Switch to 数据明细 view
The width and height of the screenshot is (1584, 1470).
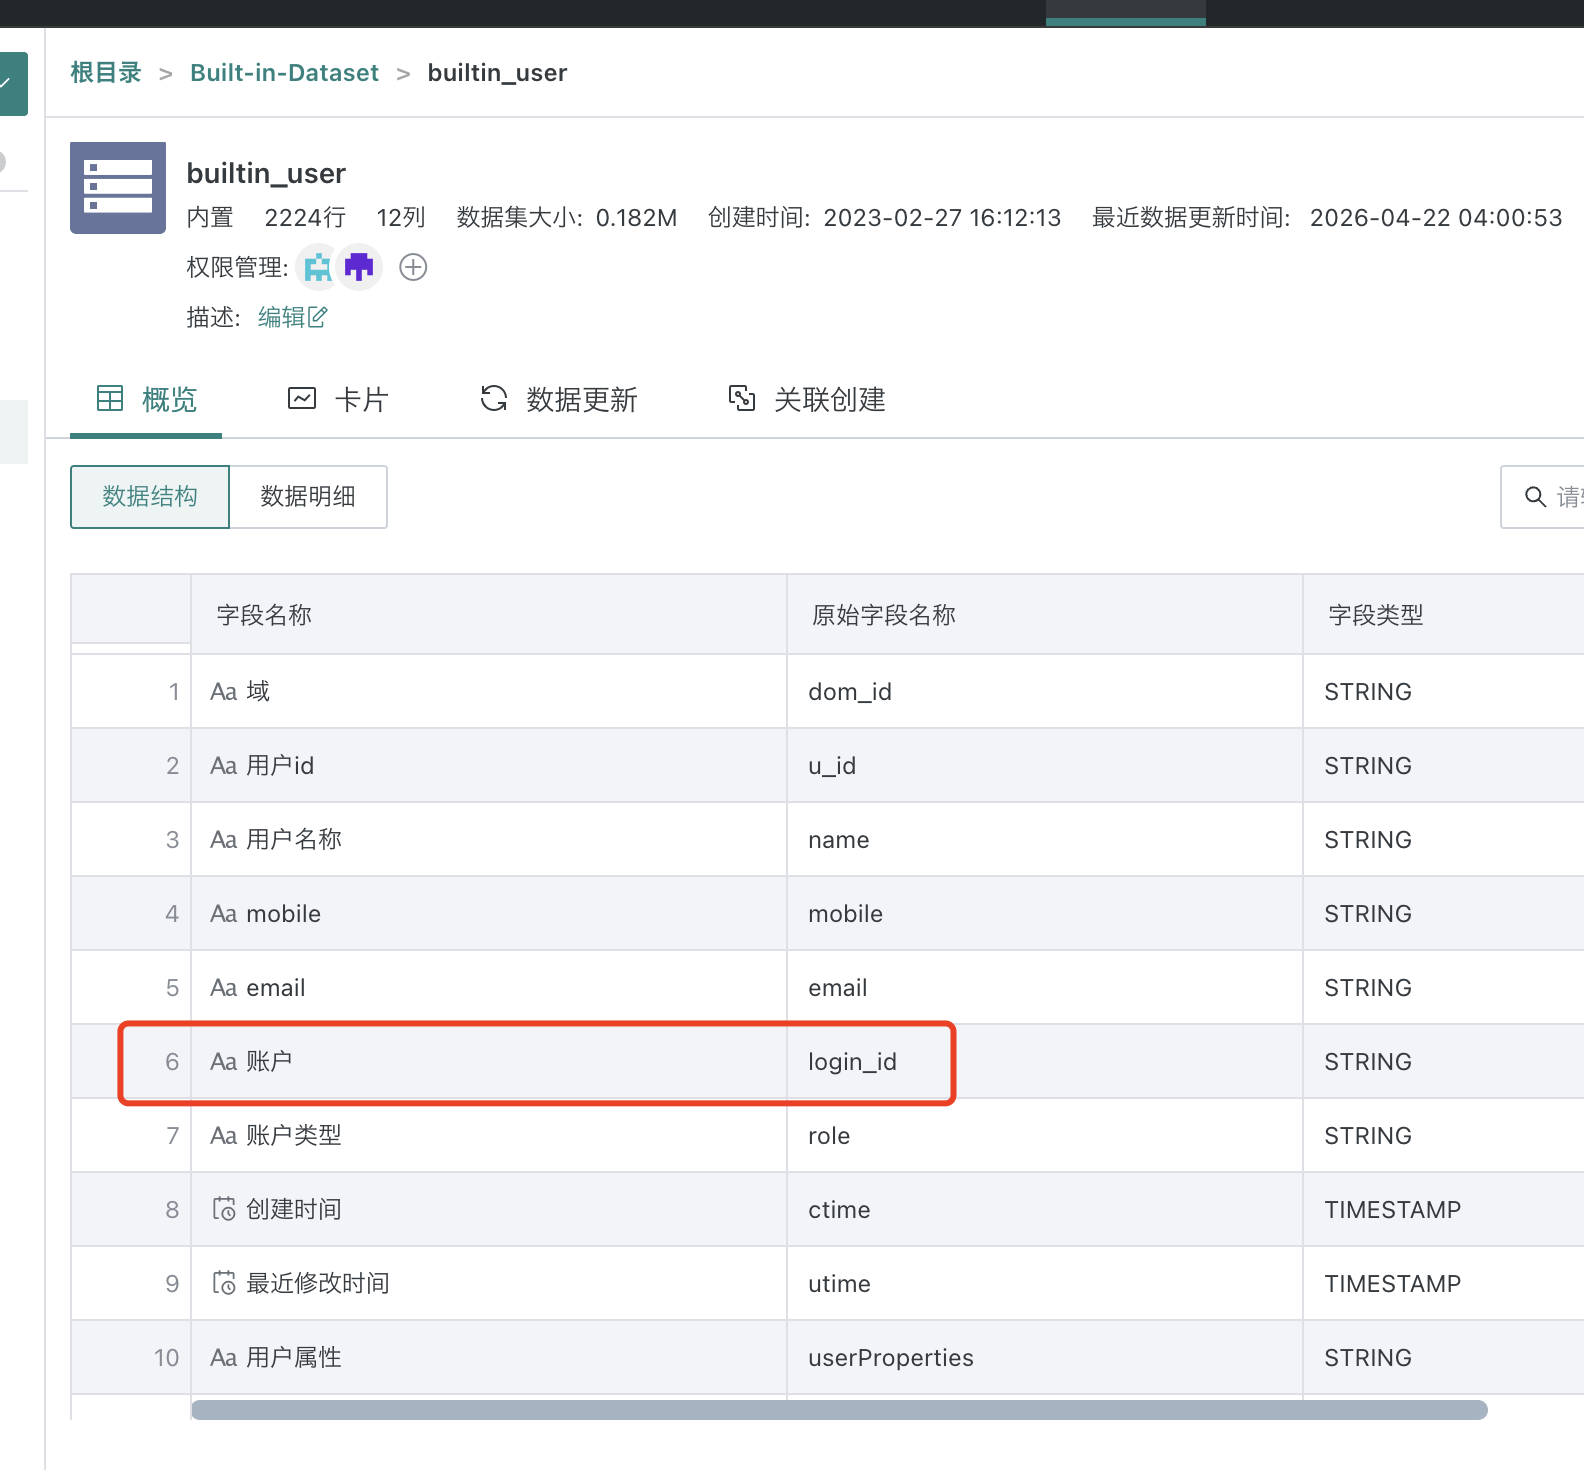pyautogui.click(x=308, y=497)
